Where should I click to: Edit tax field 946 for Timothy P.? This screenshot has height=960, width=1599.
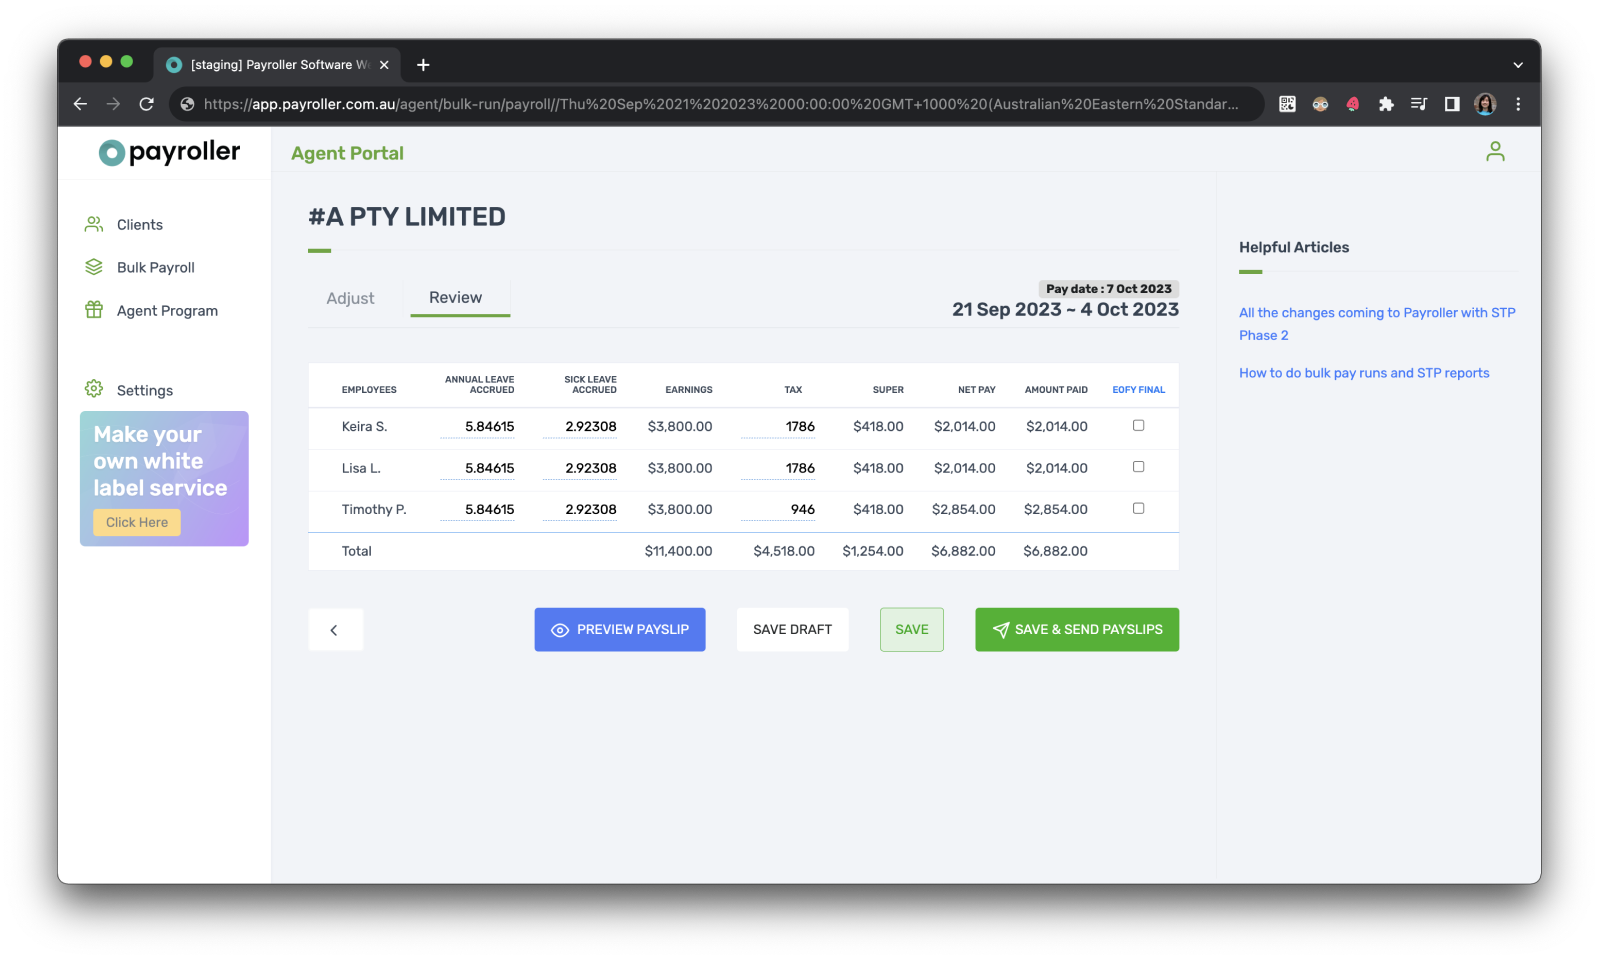click(778, 510)
